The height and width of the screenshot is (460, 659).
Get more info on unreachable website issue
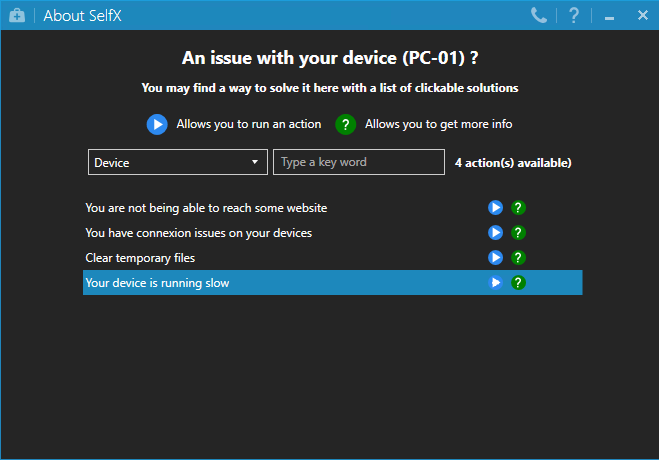click(x=518, y=208)
